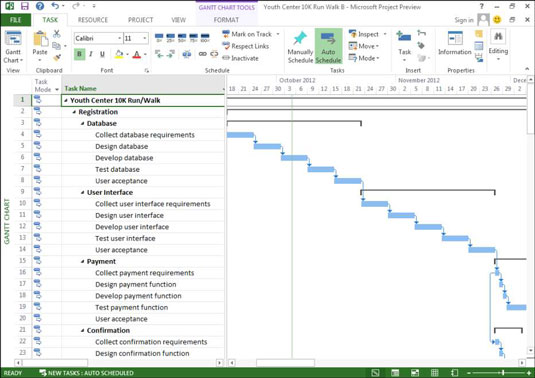Open the yellow background color swatch

click(x=119, y=54)
